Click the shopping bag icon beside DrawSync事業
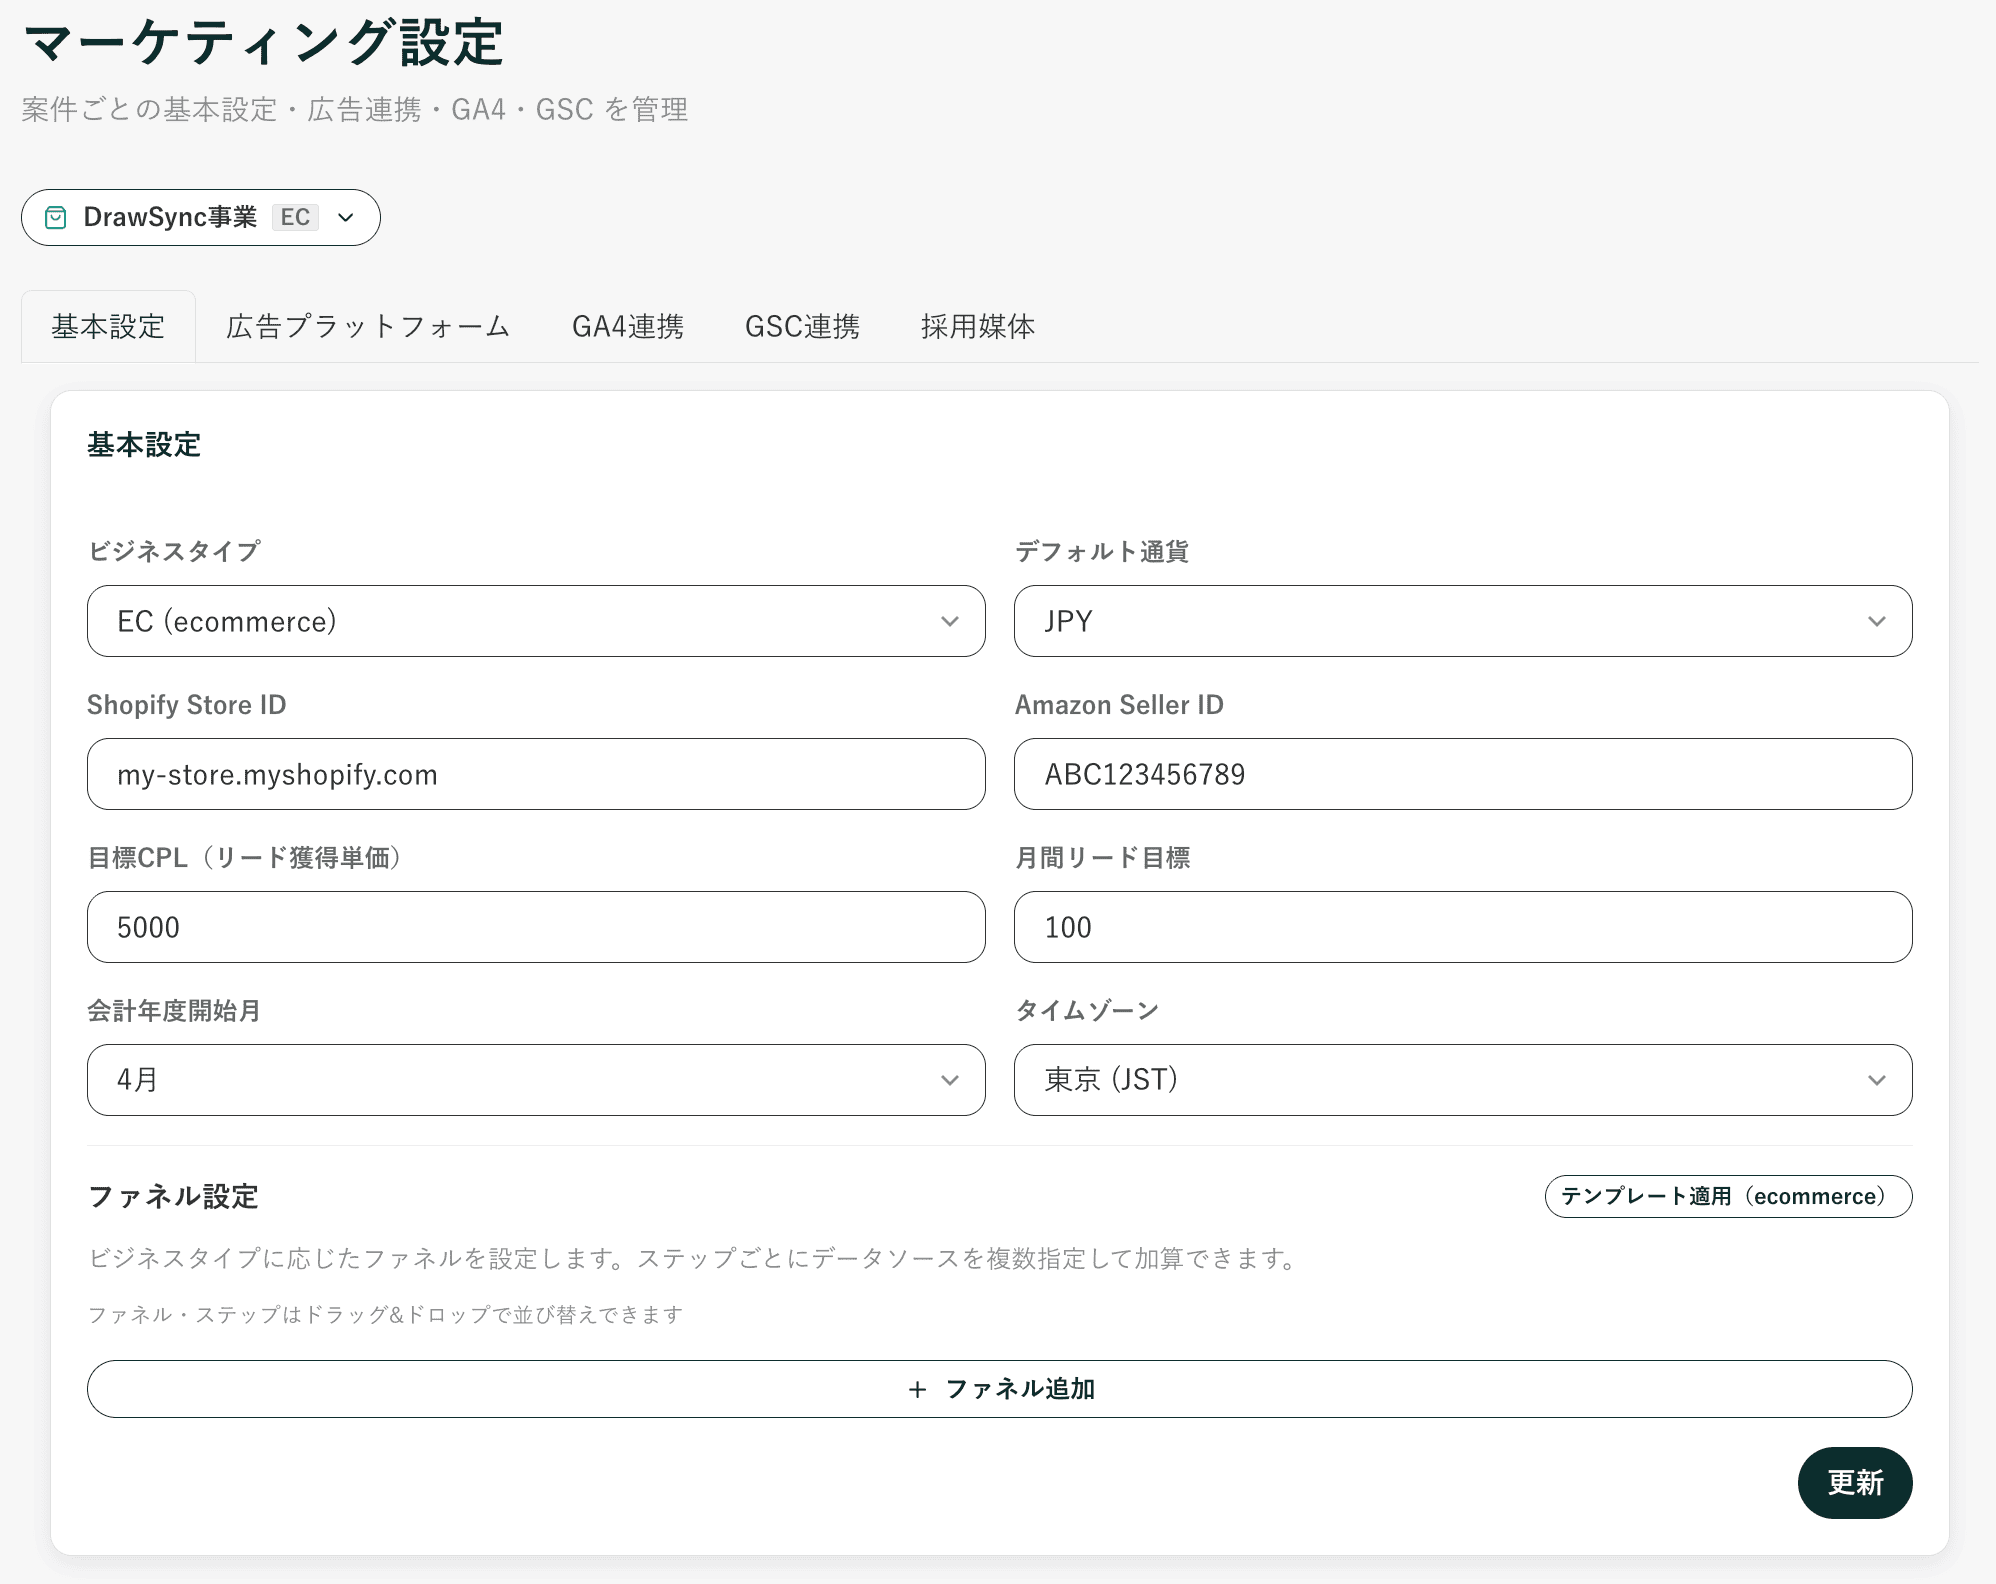 click(x=55, y=217)
